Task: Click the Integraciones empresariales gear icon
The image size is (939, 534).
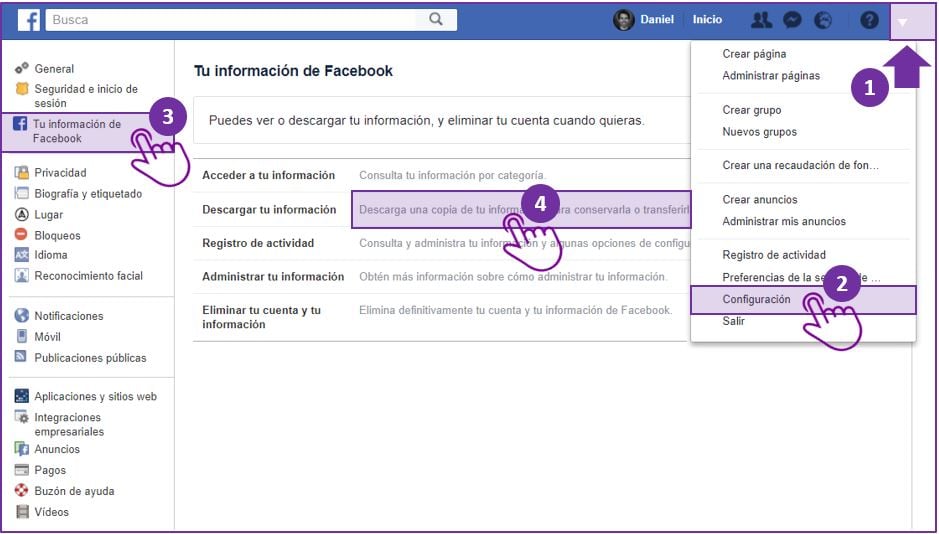Action: click(22, 417)
